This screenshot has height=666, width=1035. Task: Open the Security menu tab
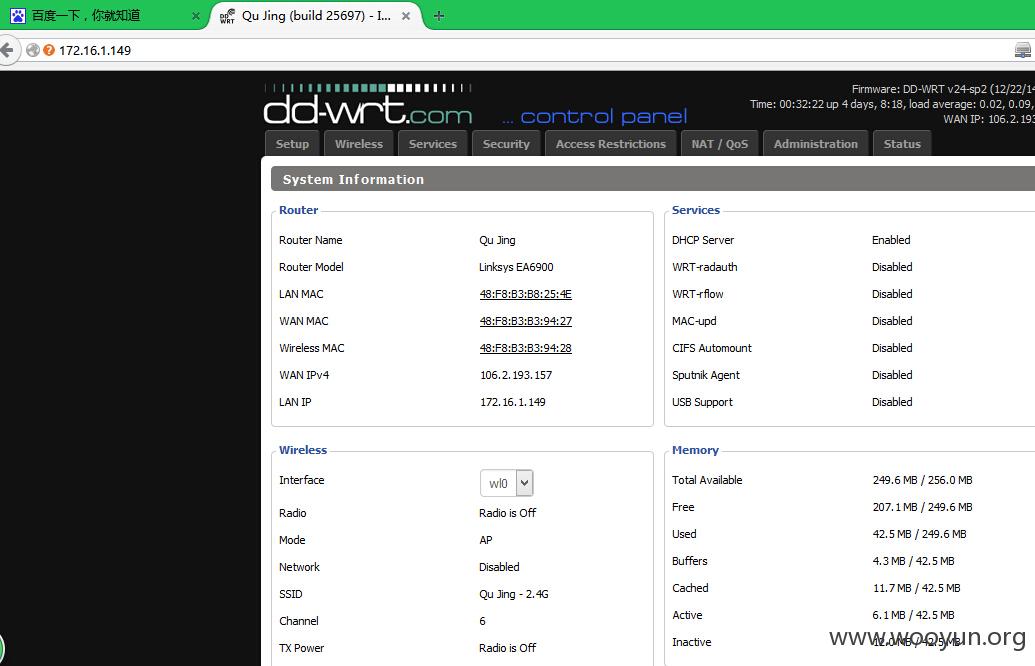pos(506,144)
